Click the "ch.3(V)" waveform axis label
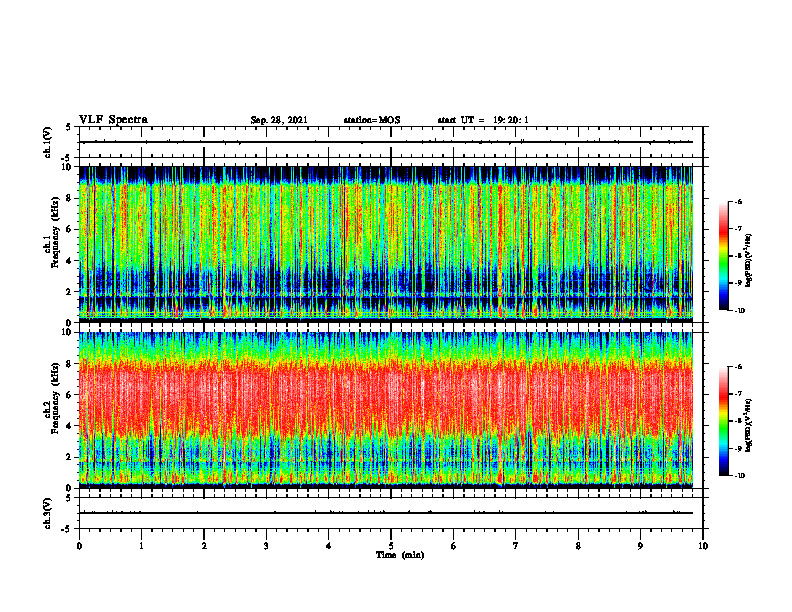This screenshot has height=612, width=792. 48,513
